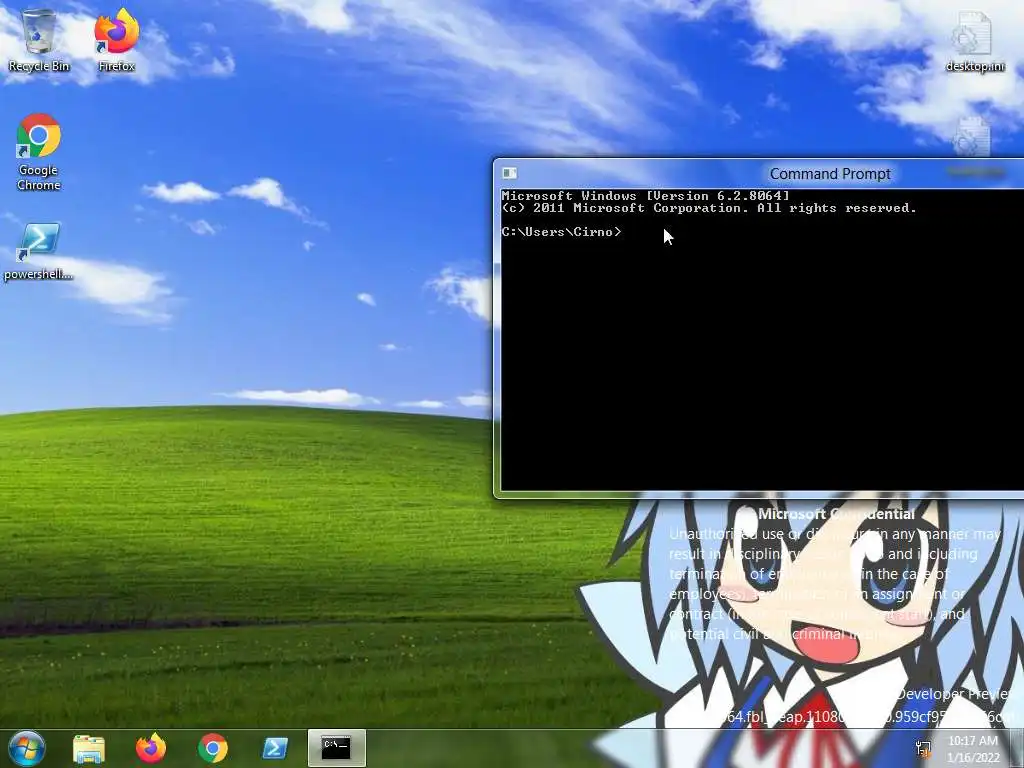Select the powershell desktop shortcut

pyautogui.click(x=39, y=251)
